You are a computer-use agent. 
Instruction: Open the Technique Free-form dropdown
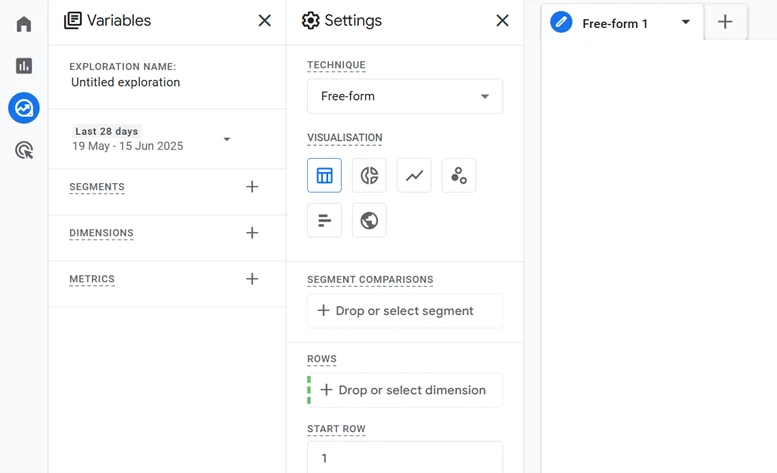point(405,96)
